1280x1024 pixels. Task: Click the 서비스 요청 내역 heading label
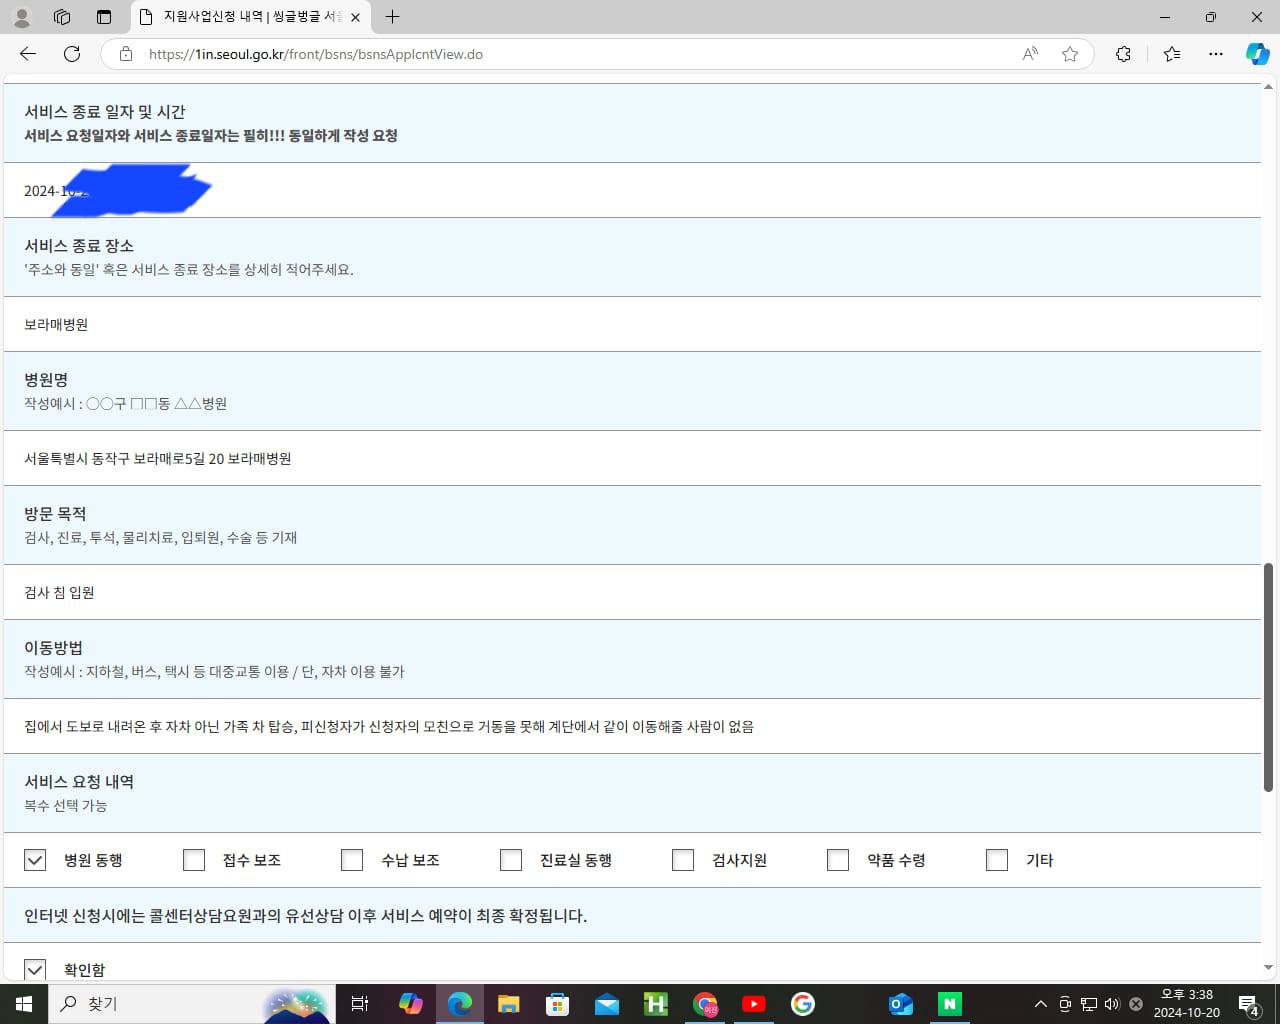(x=79, y=782)
